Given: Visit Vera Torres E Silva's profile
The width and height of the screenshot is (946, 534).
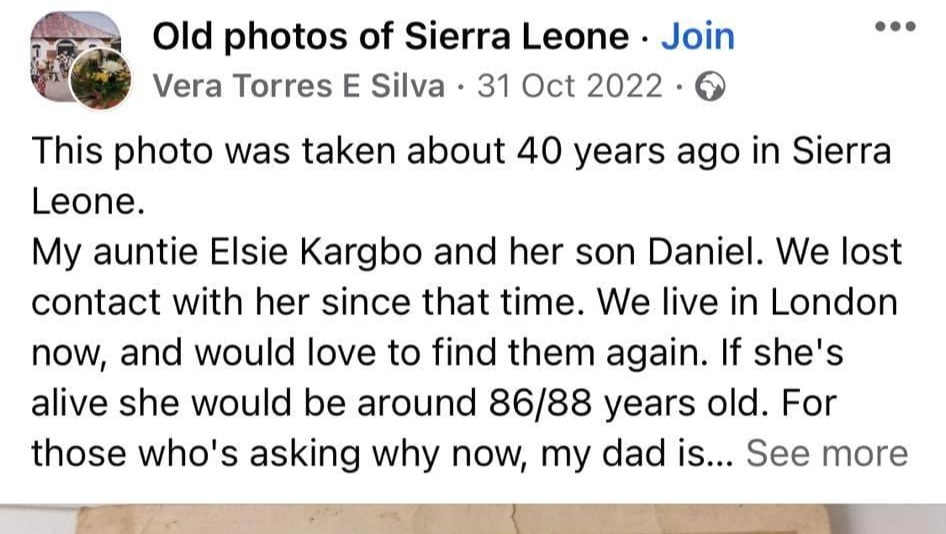Looking at the screenshot, I should coord(299,86).
